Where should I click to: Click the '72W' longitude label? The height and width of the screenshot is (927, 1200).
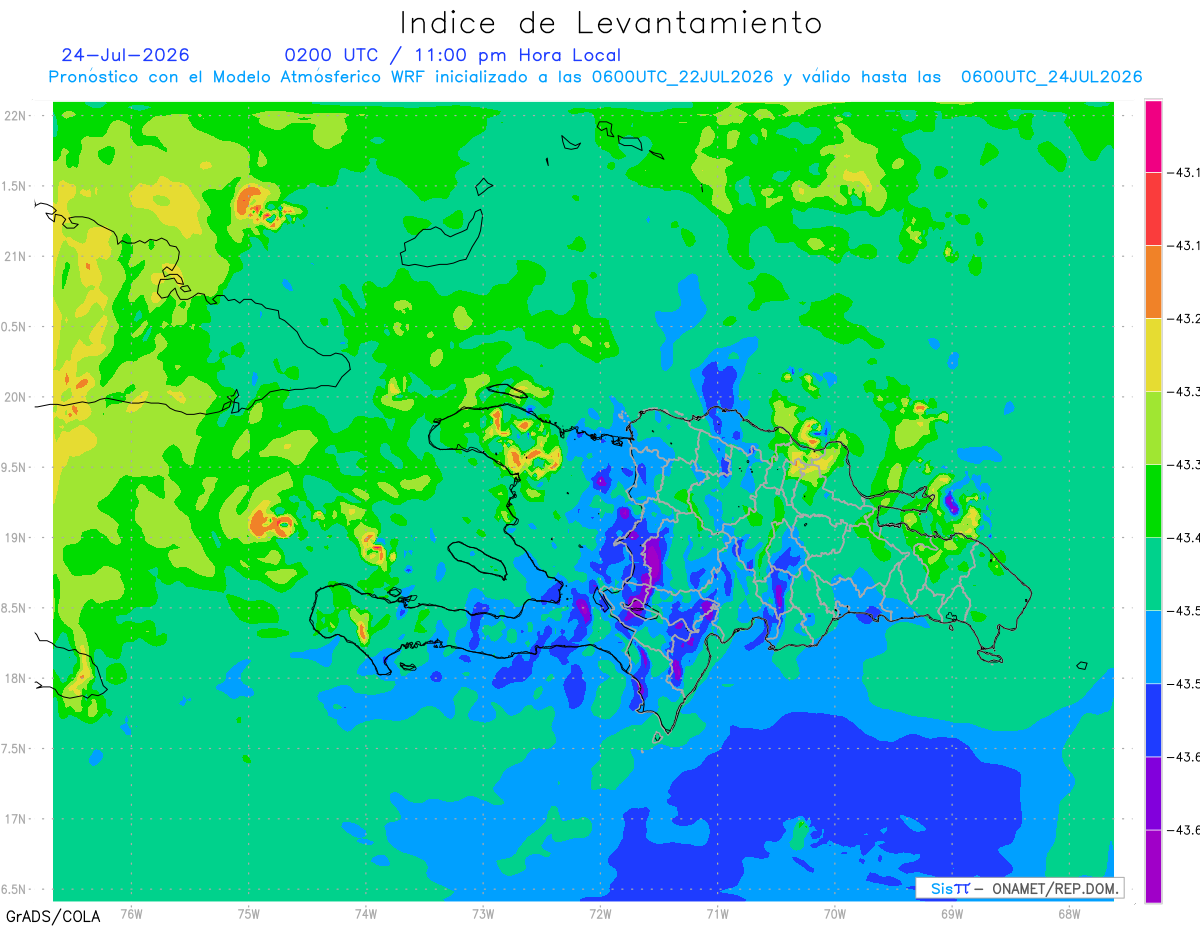click(600, 912)
